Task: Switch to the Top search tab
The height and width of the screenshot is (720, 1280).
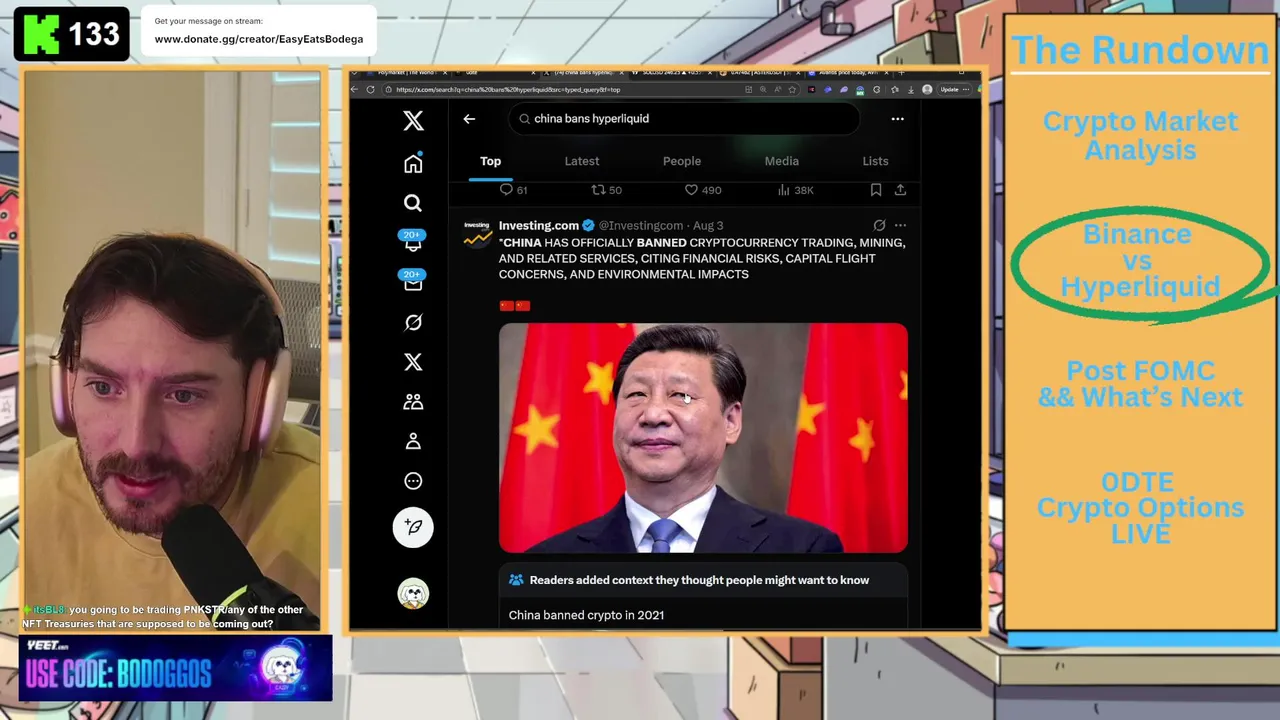Action: point(490,161)
